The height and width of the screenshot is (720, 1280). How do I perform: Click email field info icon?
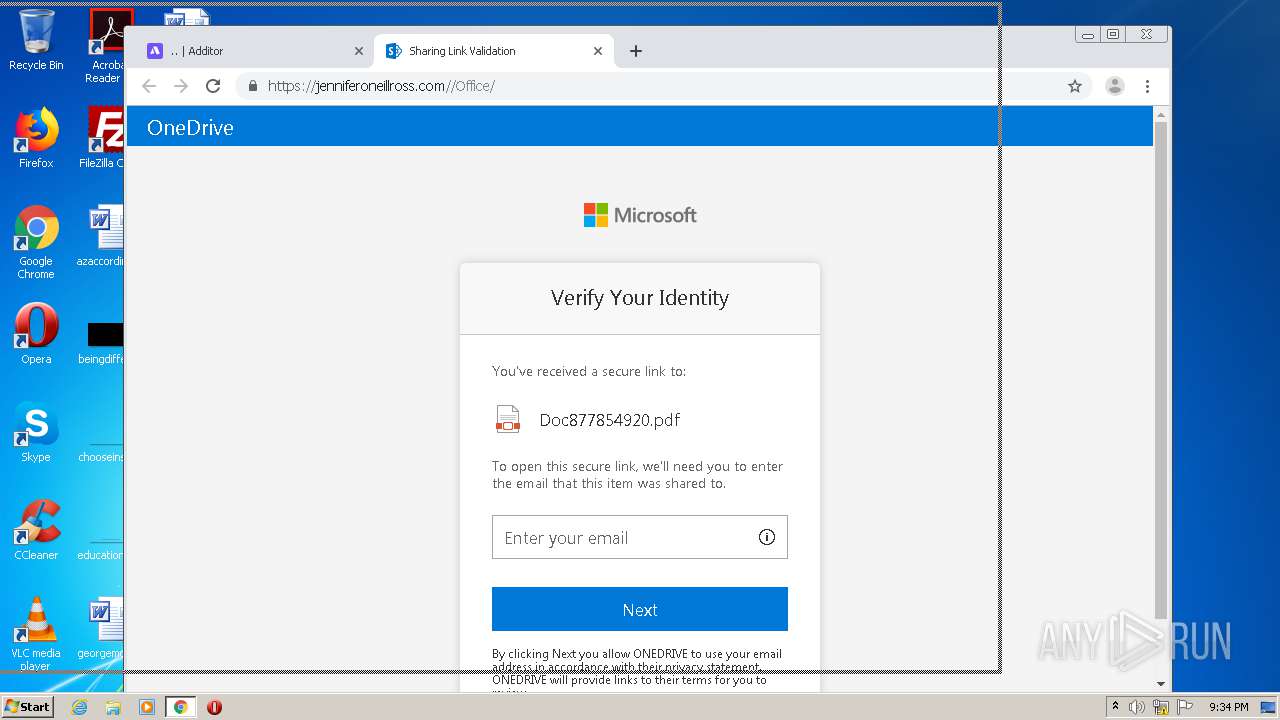pyautogui.click(x=767, y=537)
